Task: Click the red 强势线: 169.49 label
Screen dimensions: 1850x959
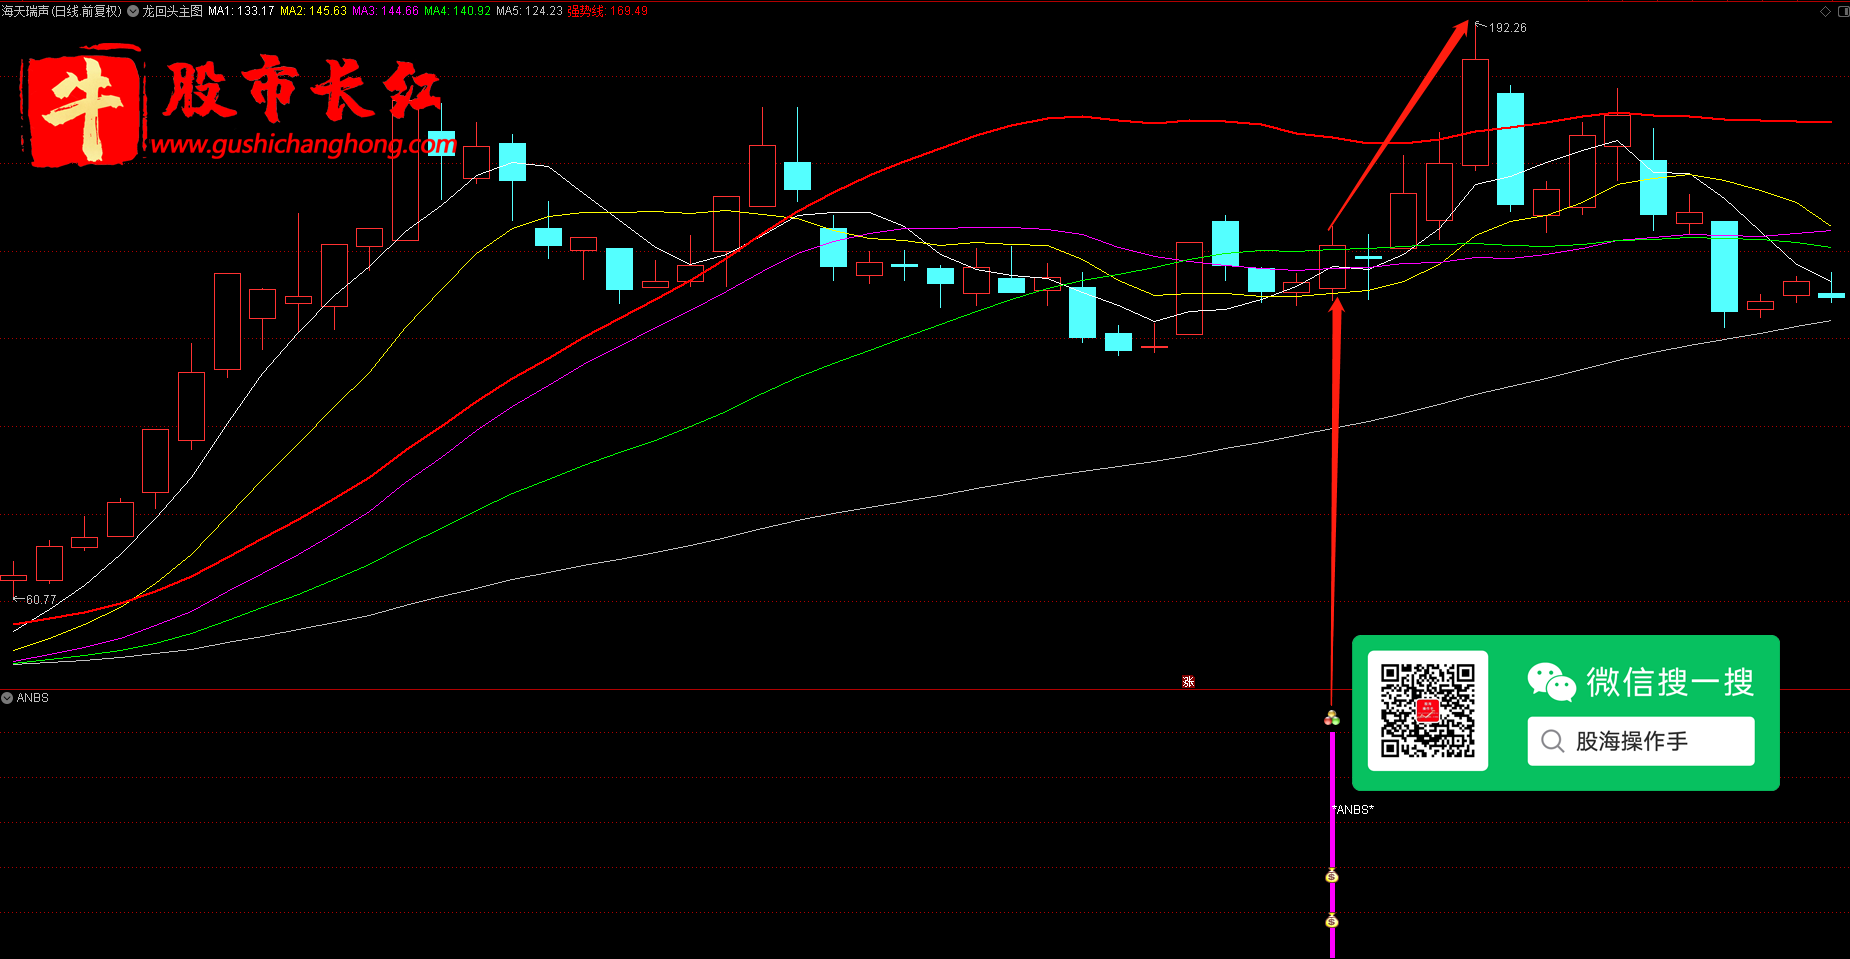Action: (x=608, y=11)
